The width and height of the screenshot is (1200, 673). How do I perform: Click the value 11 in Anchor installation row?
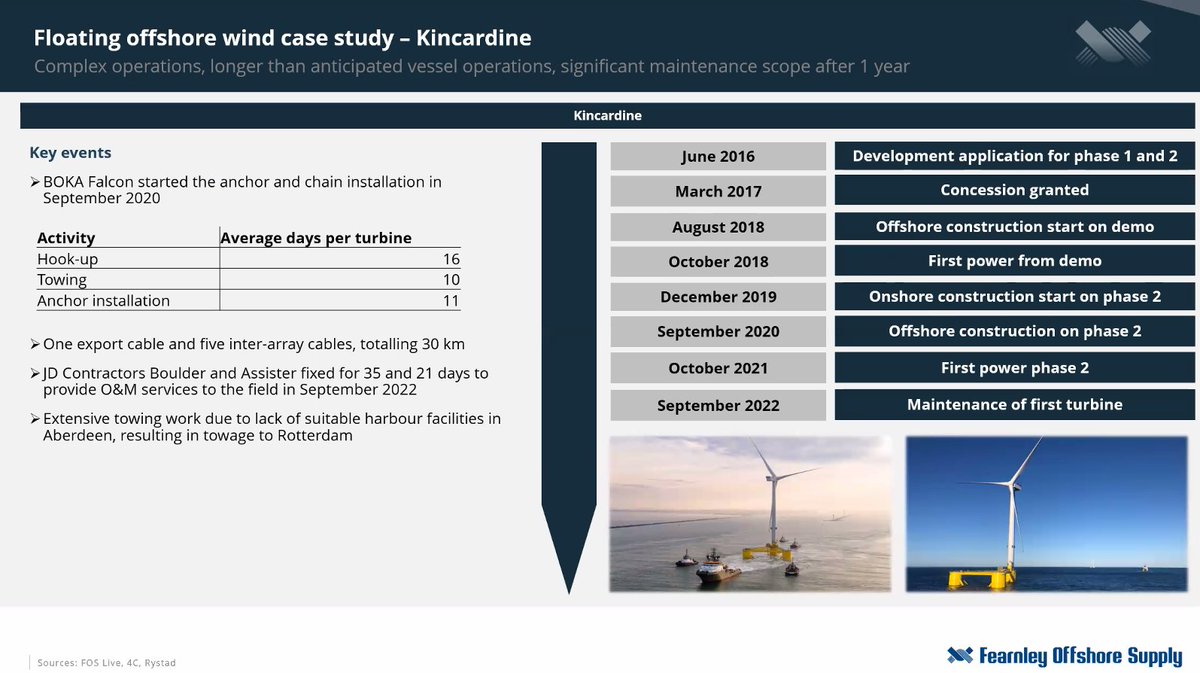click(x=450, y=301)
